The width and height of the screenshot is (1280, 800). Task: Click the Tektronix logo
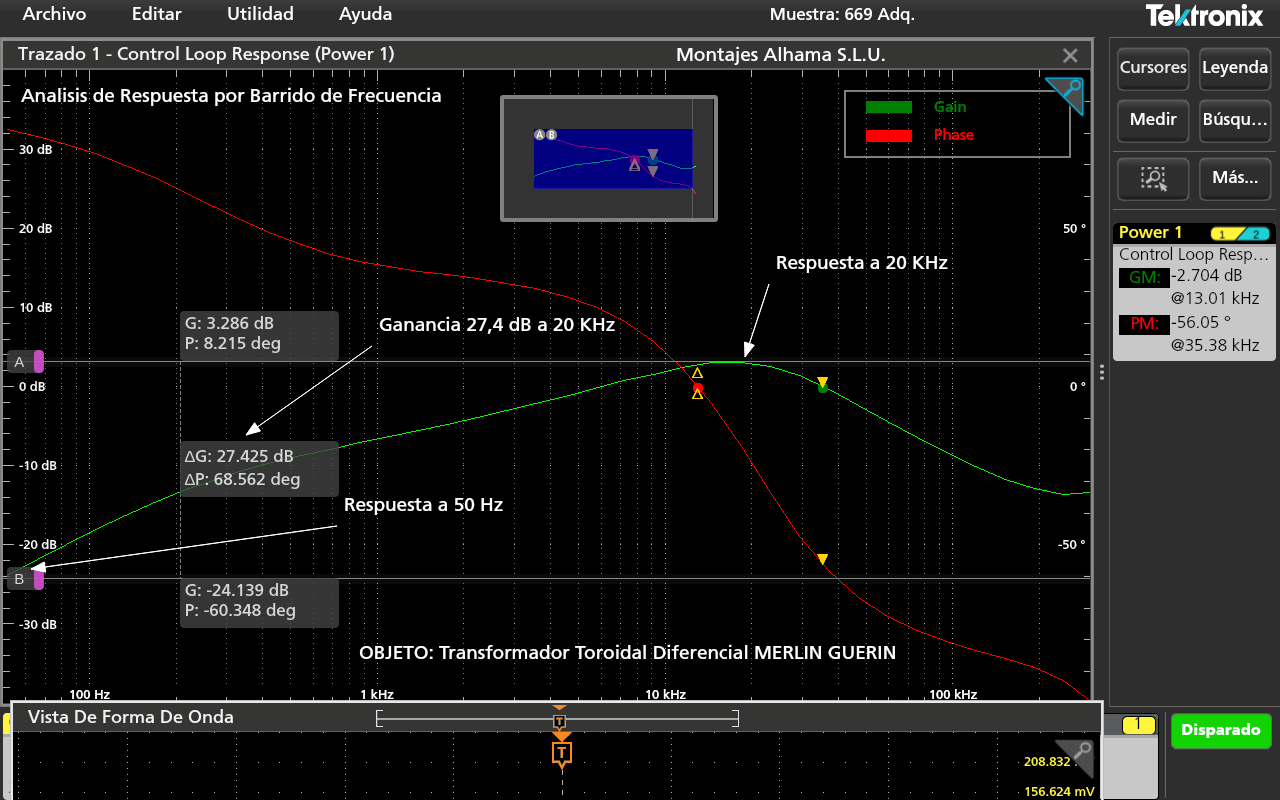pyautogui.click(x=1206, y=15)
